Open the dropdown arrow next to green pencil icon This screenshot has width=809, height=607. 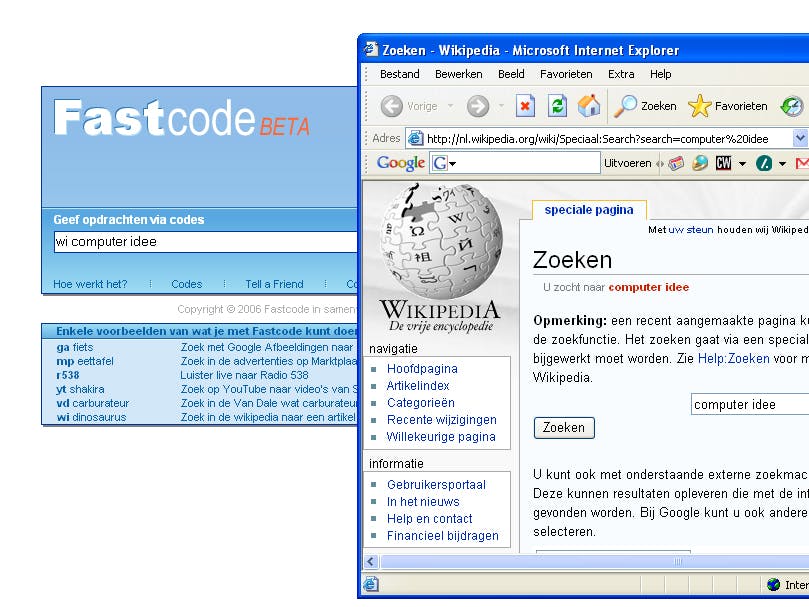point(782,164)
